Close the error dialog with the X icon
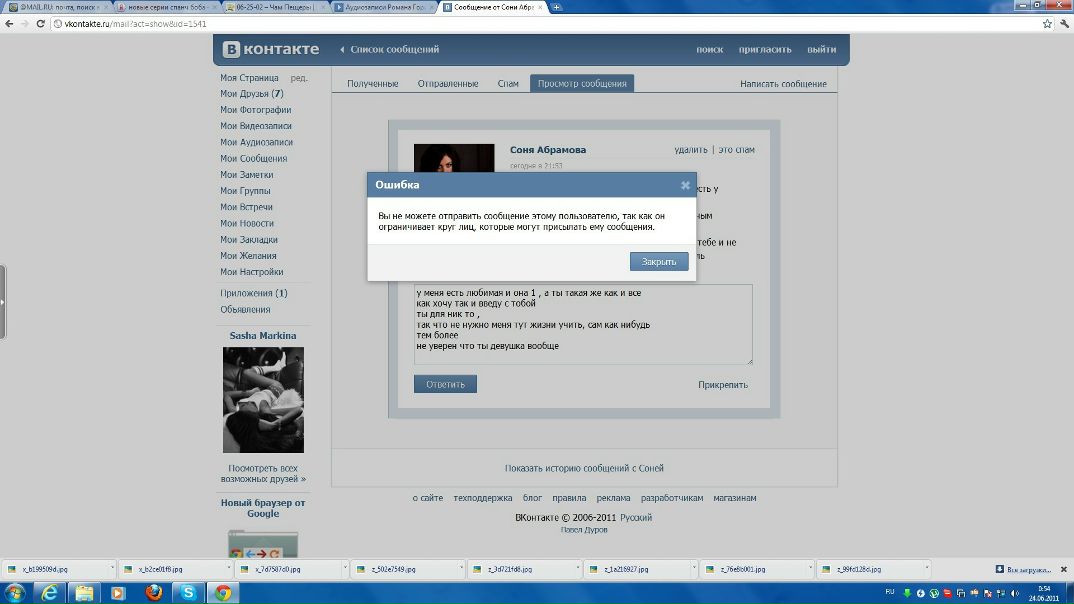Image resolution: width=1074 pixels, height=604 pixels. (685, 185)
